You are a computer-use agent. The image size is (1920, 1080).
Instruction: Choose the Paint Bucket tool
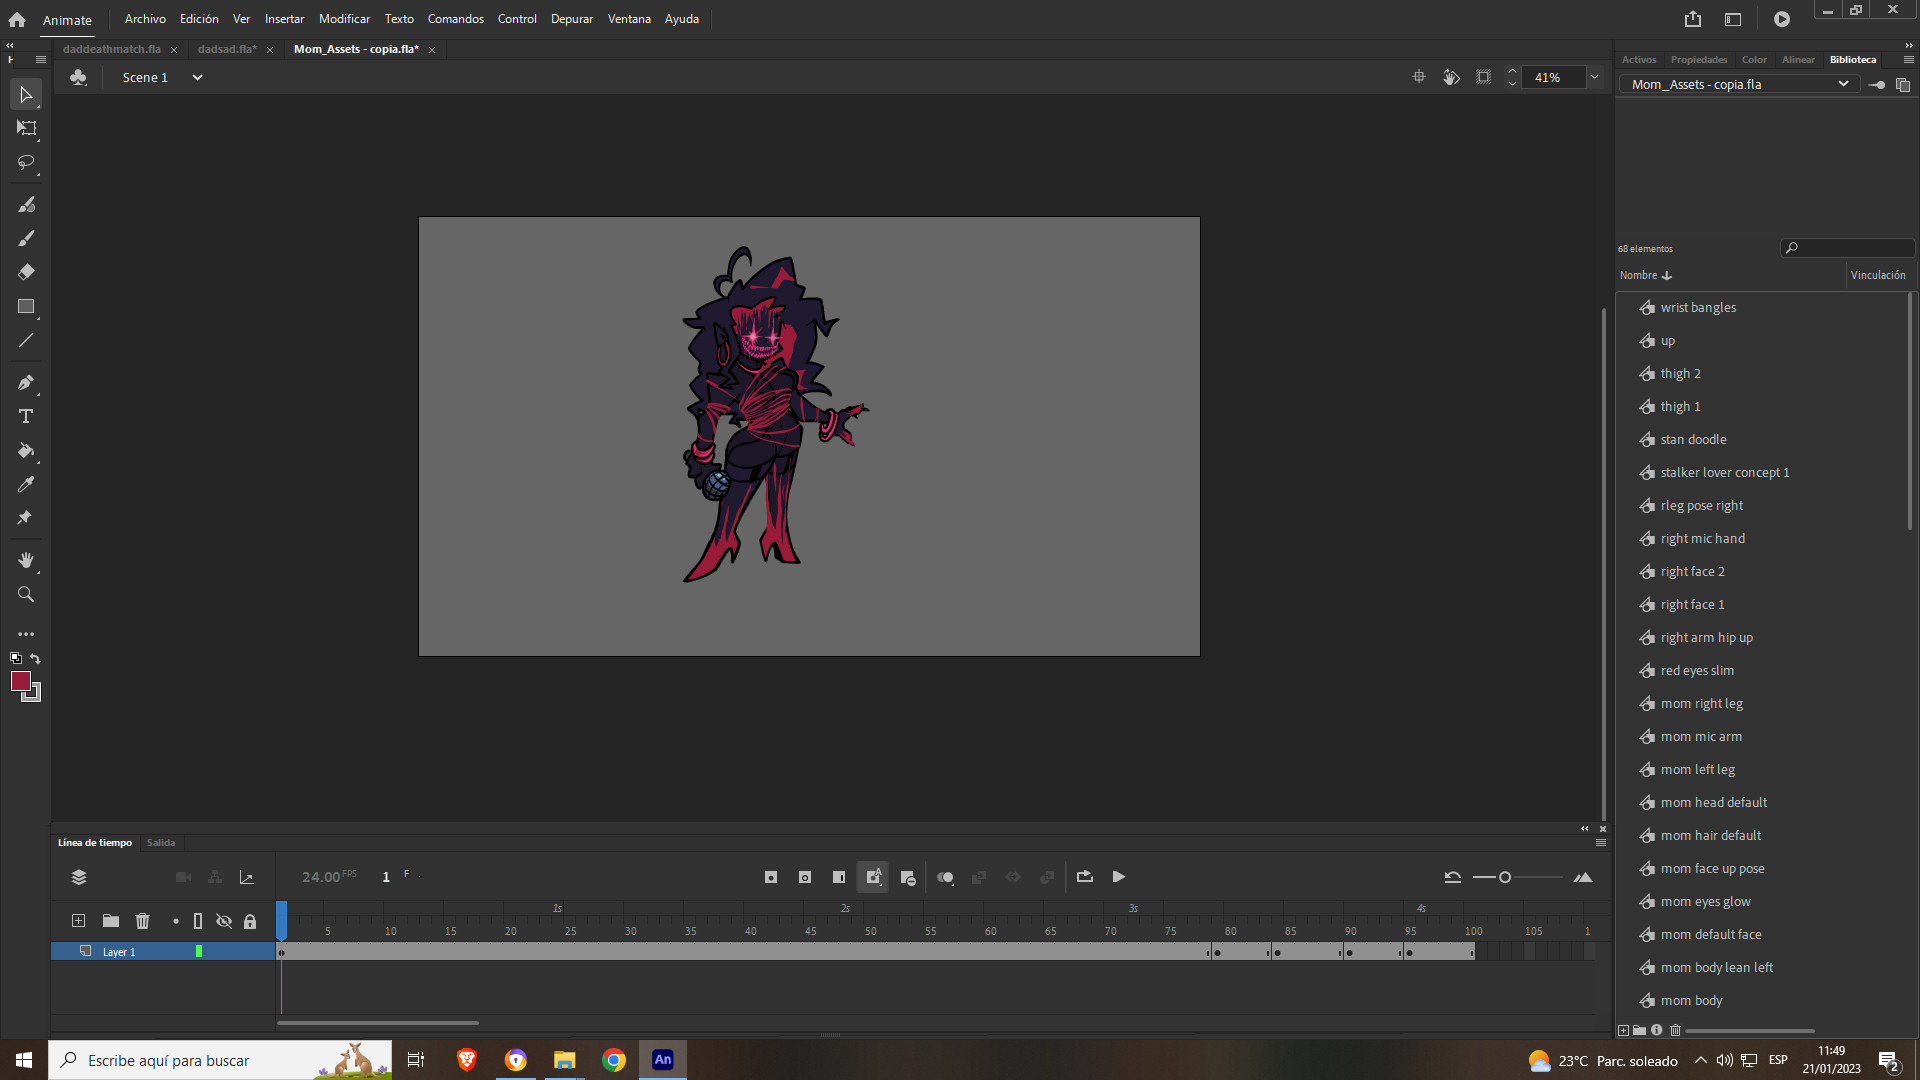[x=26, y=451]
